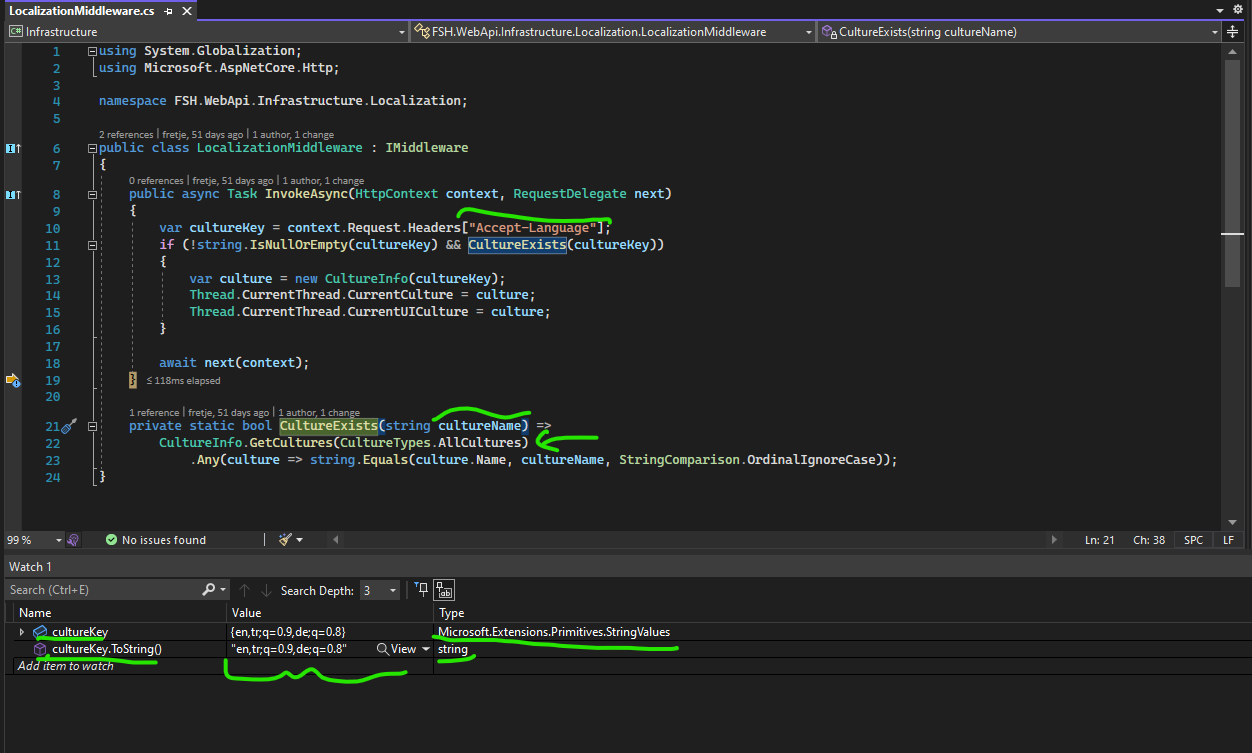Collapse the CultureExists method outline
This screenshot has width=1252, height=753.
point(92,426)
